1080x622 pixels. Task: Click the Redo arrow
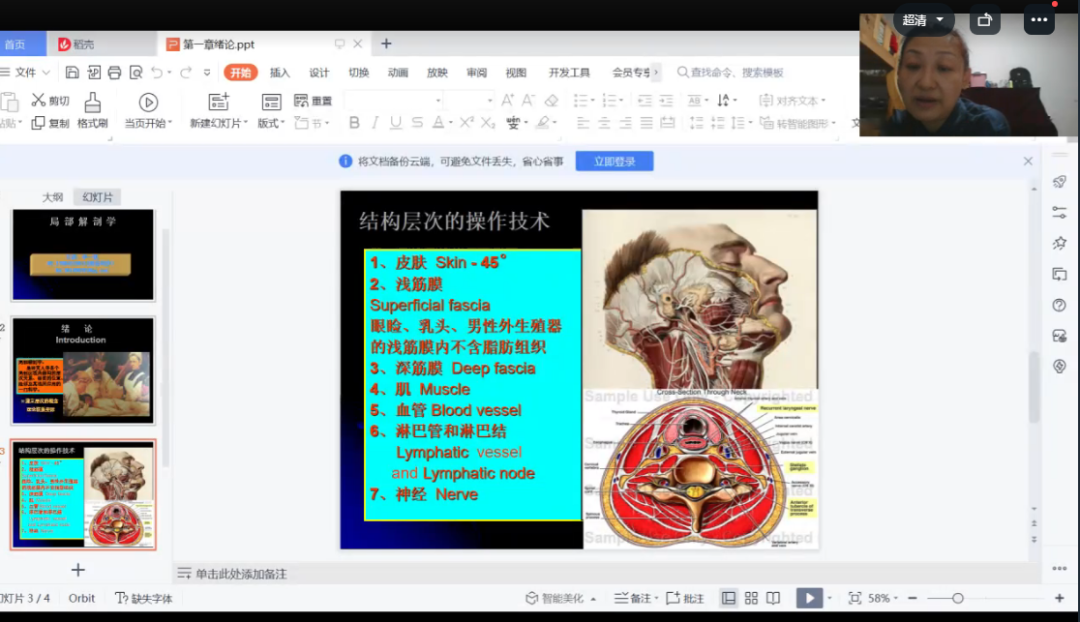coord(186,72)
